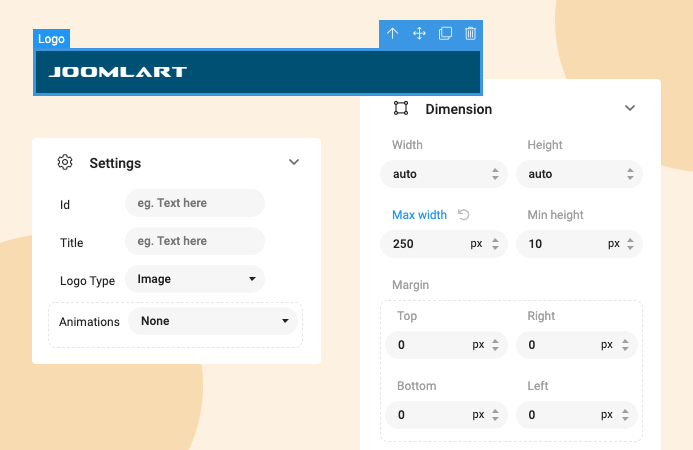Click the Margin Top unit px
Screen dimensions: 693x450
pos(478,345)
